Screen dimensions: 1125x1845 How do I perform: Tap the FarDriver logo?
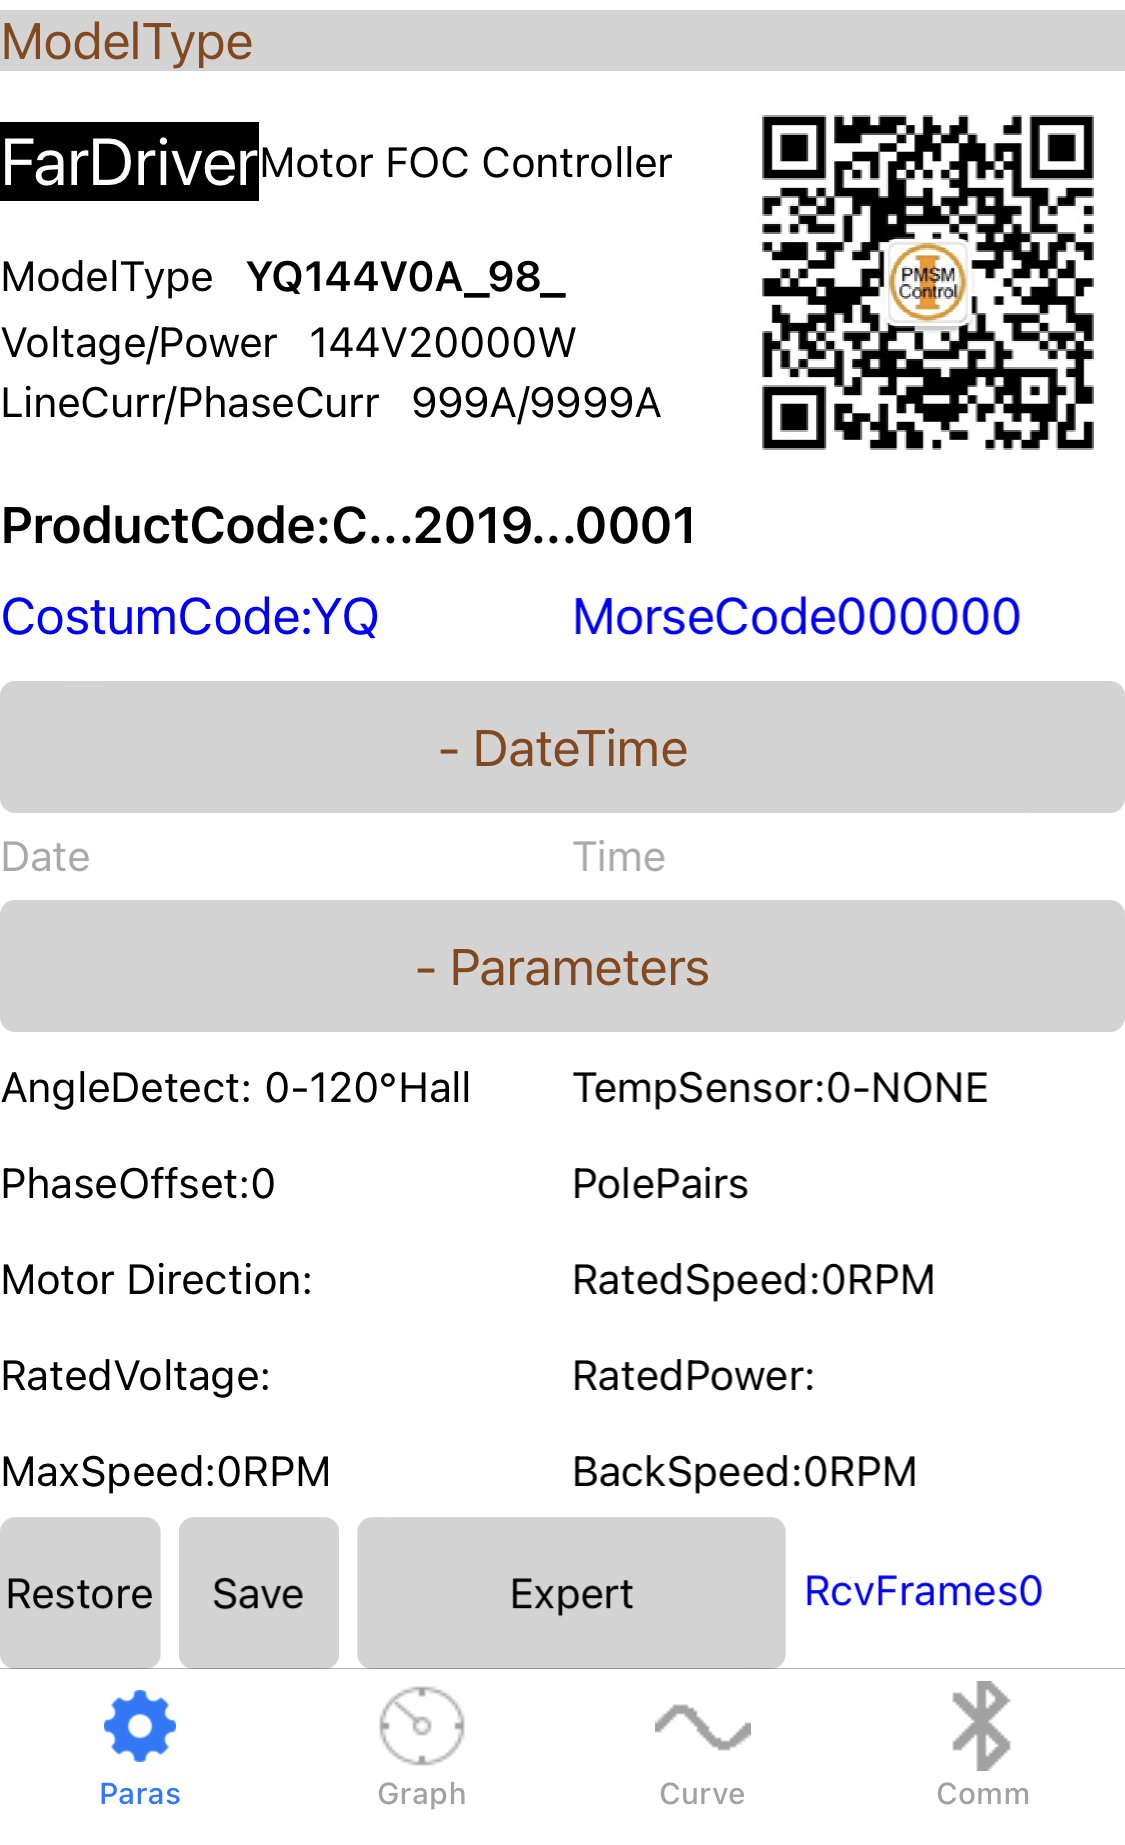(130, 162)
